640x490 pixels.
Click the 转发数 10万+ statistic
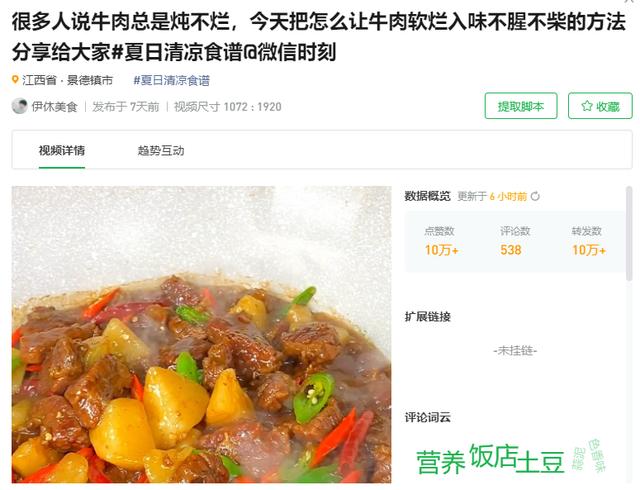click(x=588, y=241)
